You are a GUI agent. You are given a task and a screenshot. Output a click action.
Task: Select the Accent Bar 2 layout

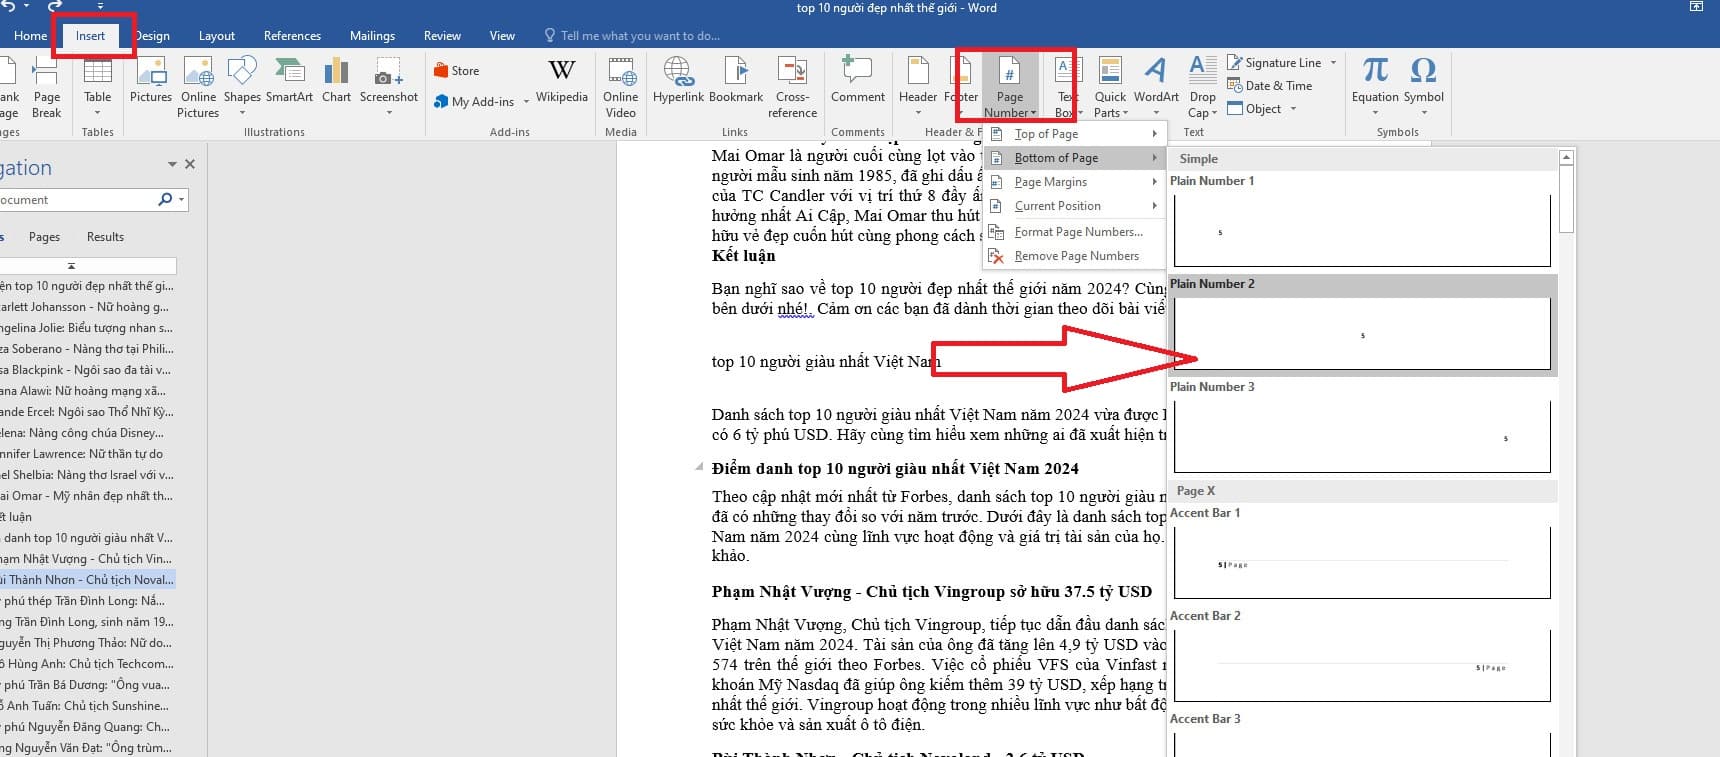[x=1362, y=657]
